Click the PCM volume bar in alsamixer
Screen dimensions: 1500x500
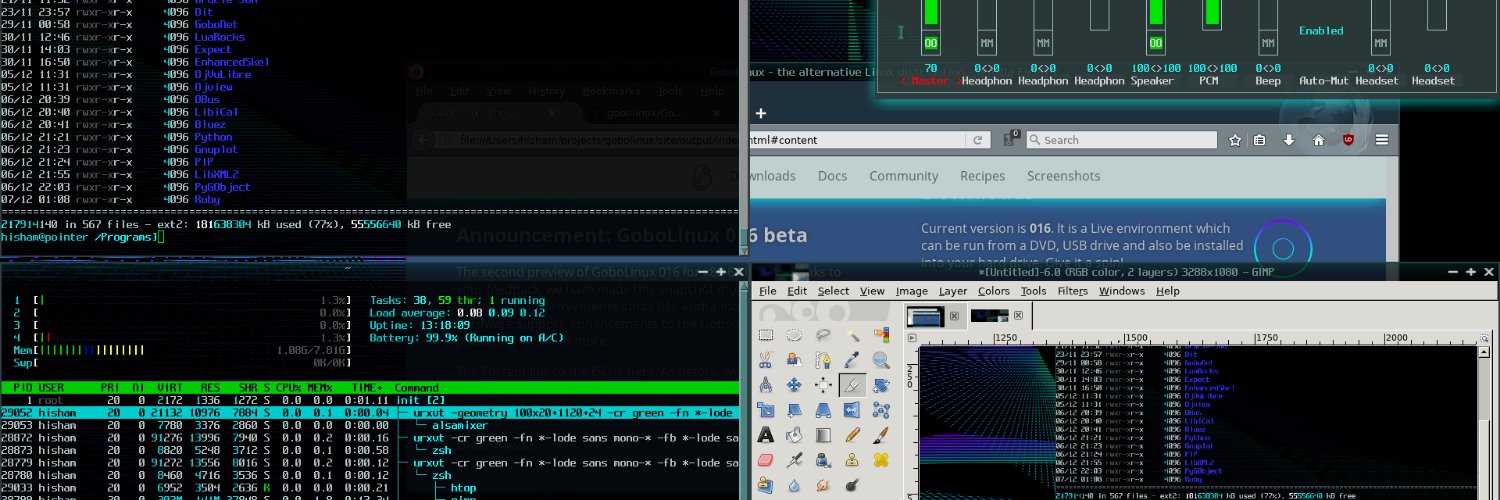[x=1211, y=12]
